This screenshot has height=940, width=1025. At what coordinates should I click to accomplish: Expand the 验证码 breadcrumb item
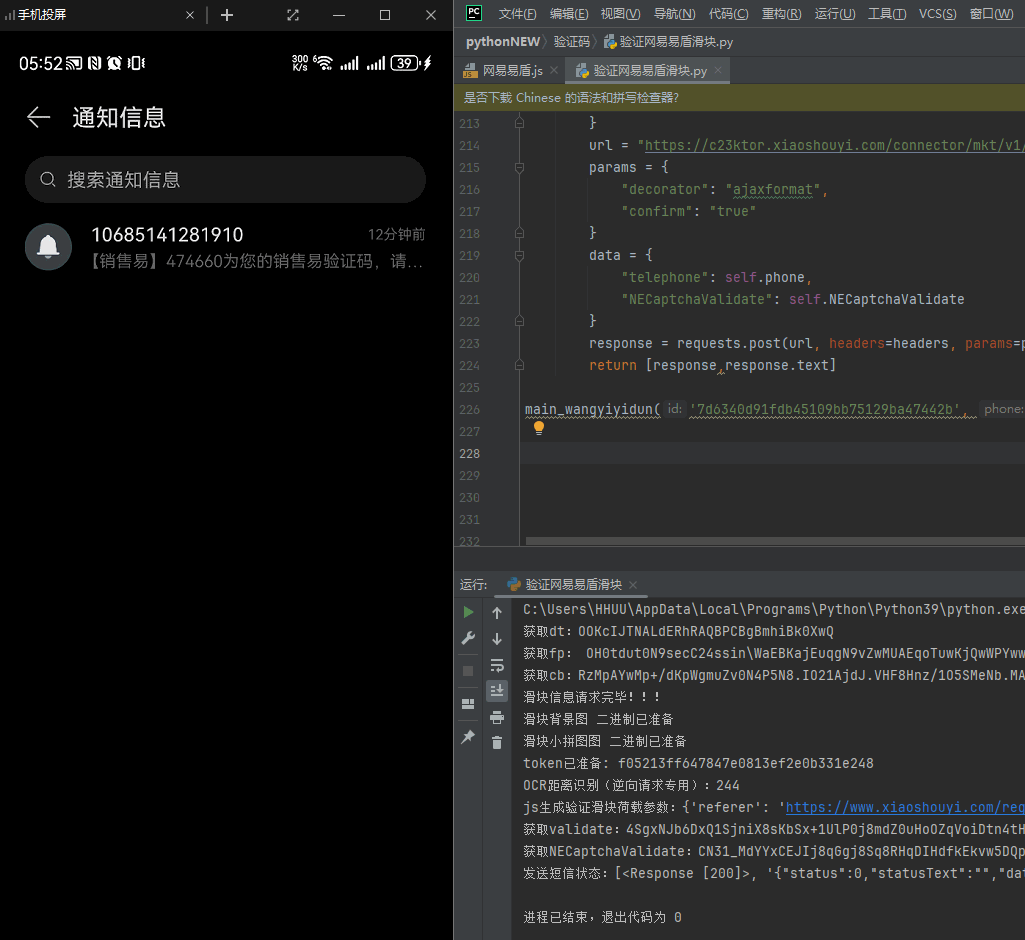(570, 41)
